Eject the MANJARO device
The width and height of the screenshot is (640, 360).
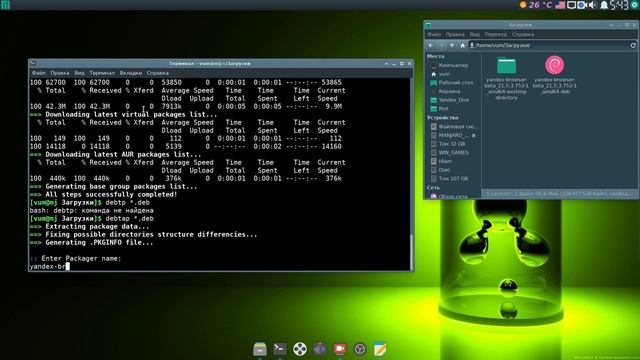473,135
